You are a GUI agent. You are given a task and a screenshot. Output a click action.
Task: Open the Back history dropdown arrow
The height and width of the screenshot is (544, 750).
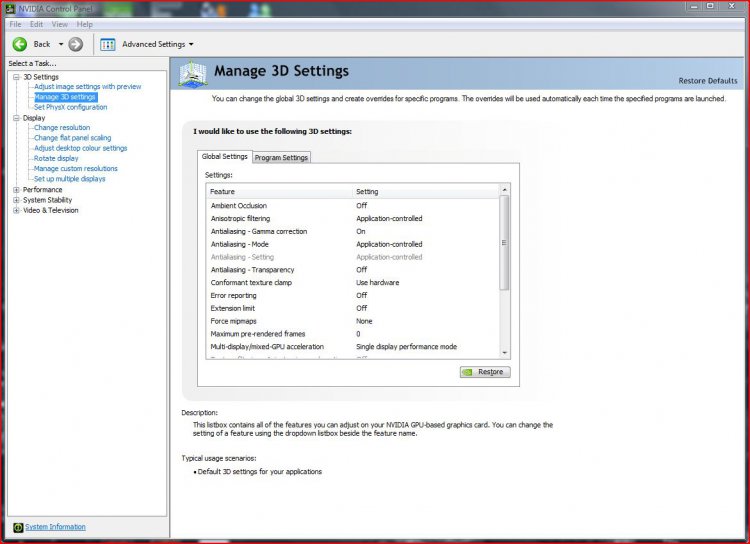61,44
